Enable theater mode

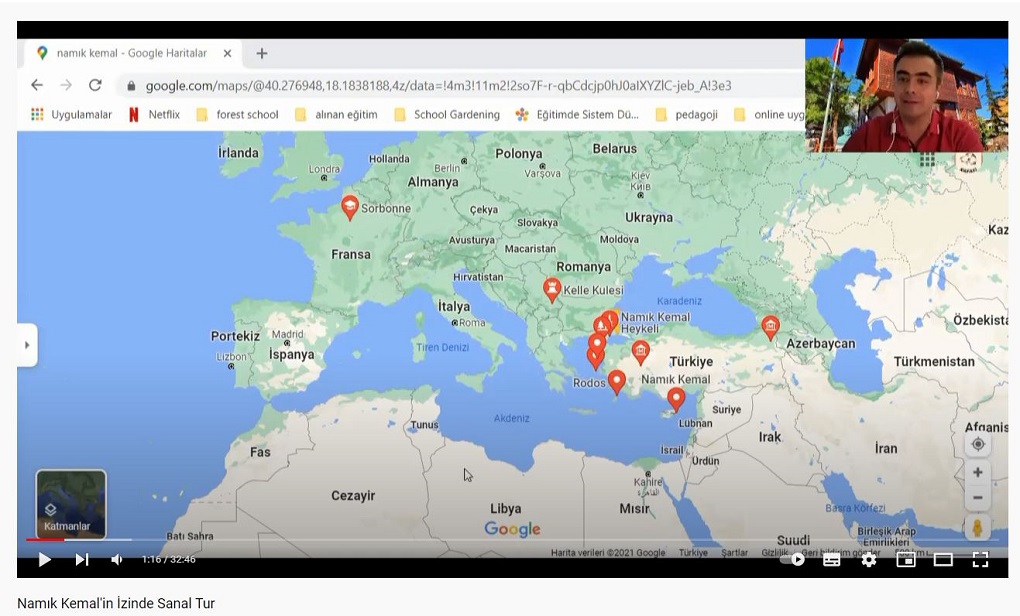pyautogui.click(x=943, y=559)
